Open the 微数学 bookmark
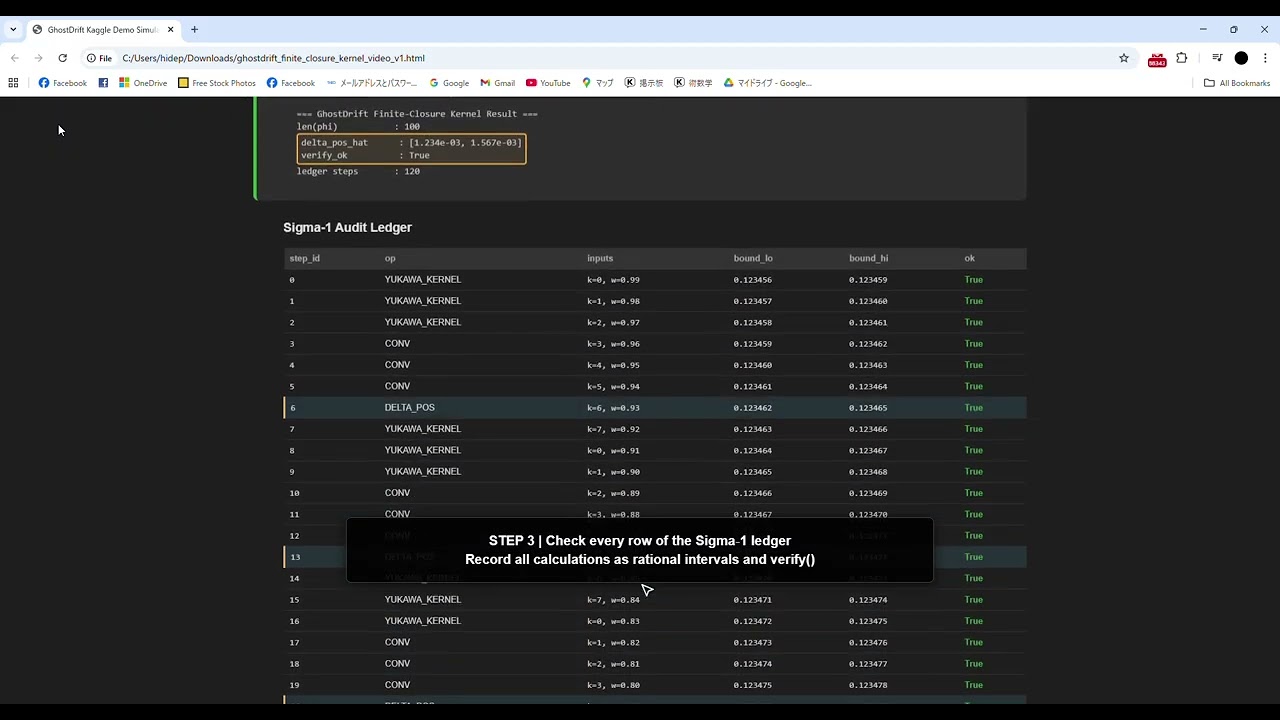 pyautogui.click(x=693, y=83)
